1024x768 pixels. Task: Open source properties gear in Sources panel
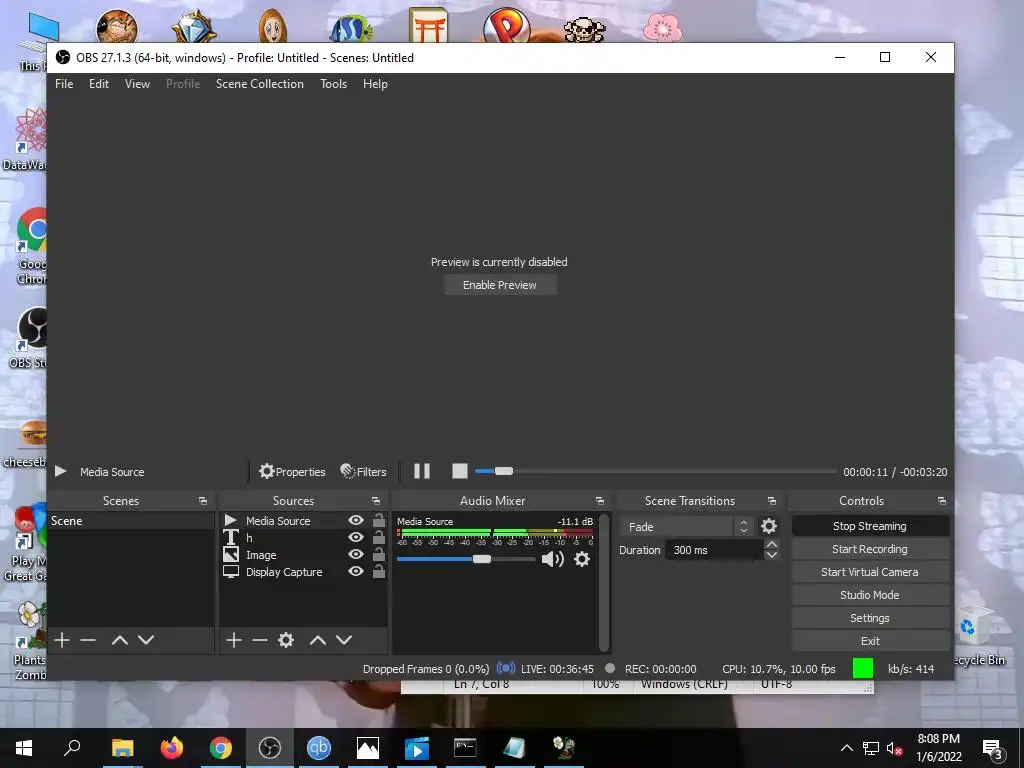pyautogui.click(x=286, y=640)
